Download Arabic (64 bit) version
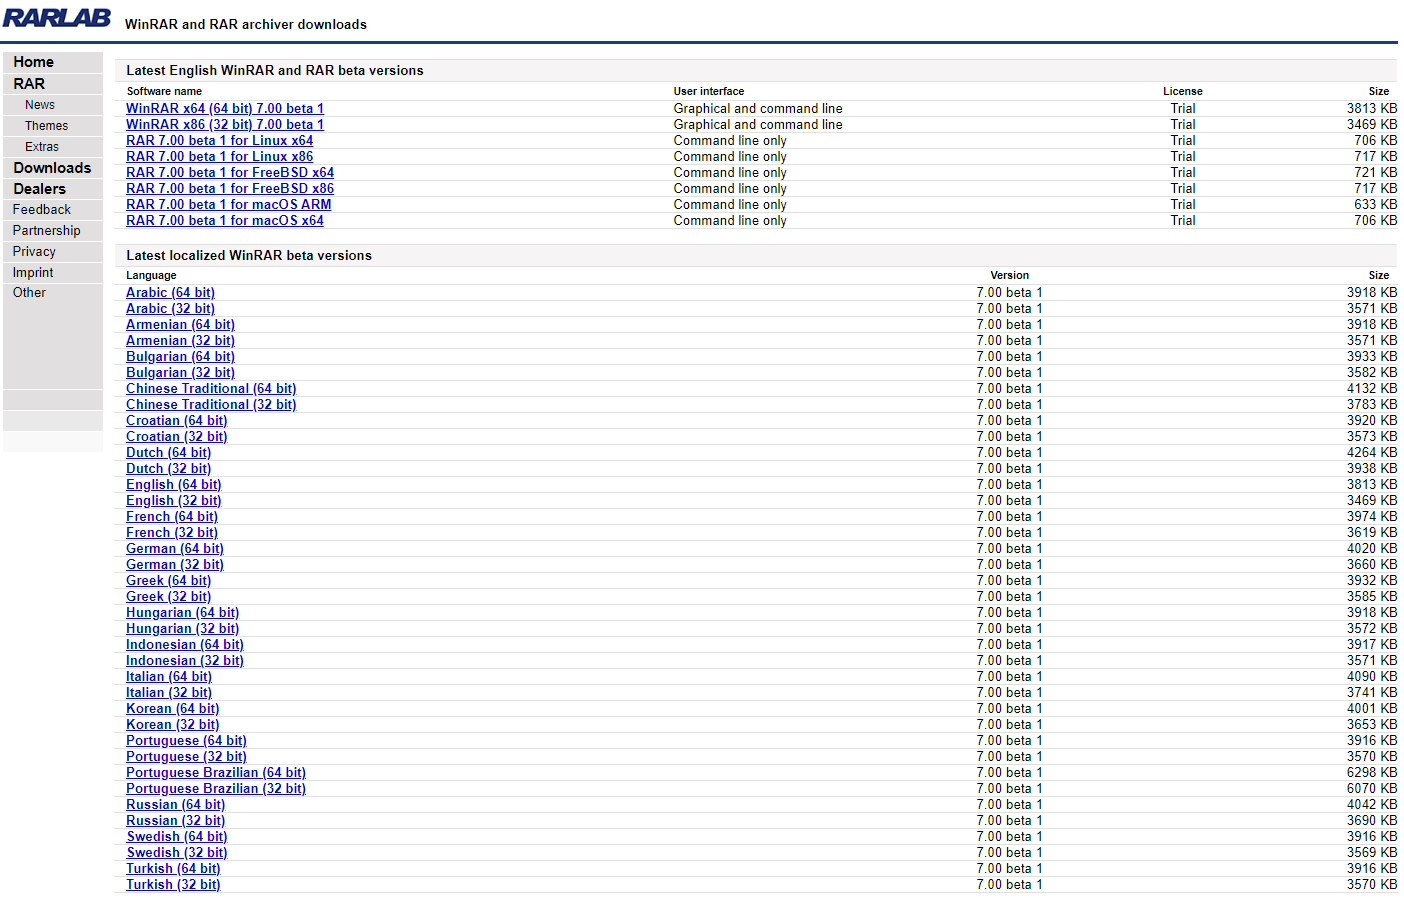The image size is (1404, 898). click(170, 293)
